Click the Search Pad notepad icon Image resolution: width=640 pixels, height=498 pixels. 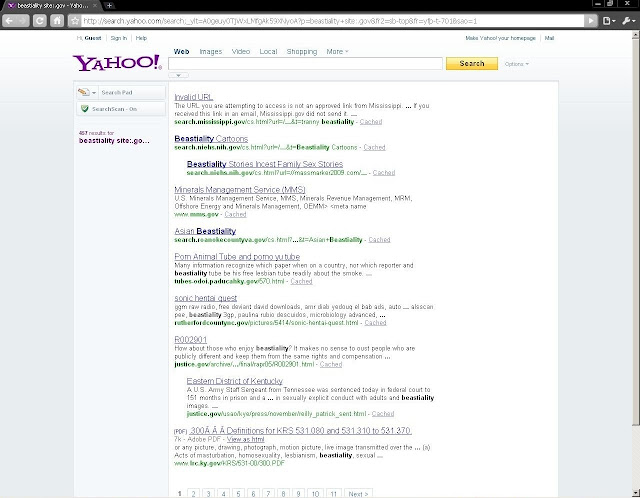[83, 92]
